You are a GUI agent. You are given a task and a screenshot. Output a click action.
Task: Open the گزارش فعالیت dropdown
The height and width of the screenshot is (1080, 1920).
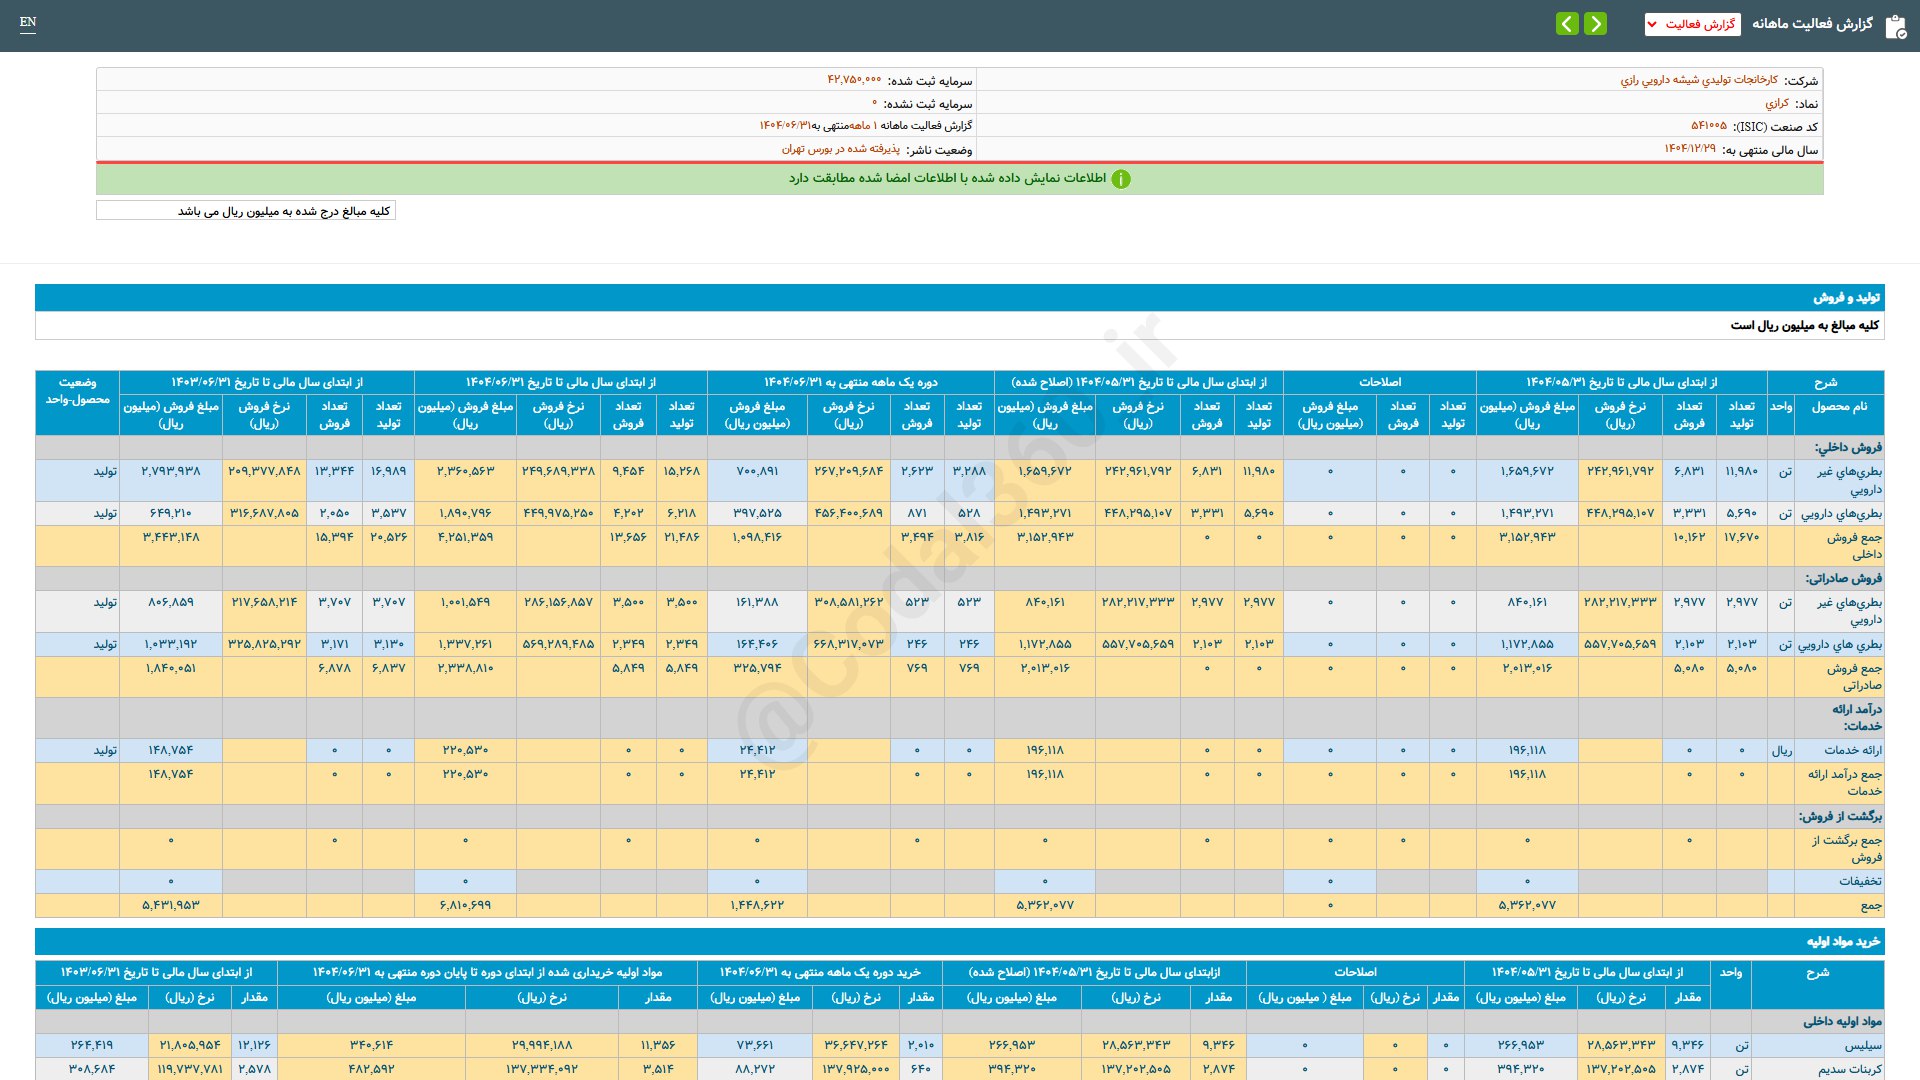[x=1692, y=24]
